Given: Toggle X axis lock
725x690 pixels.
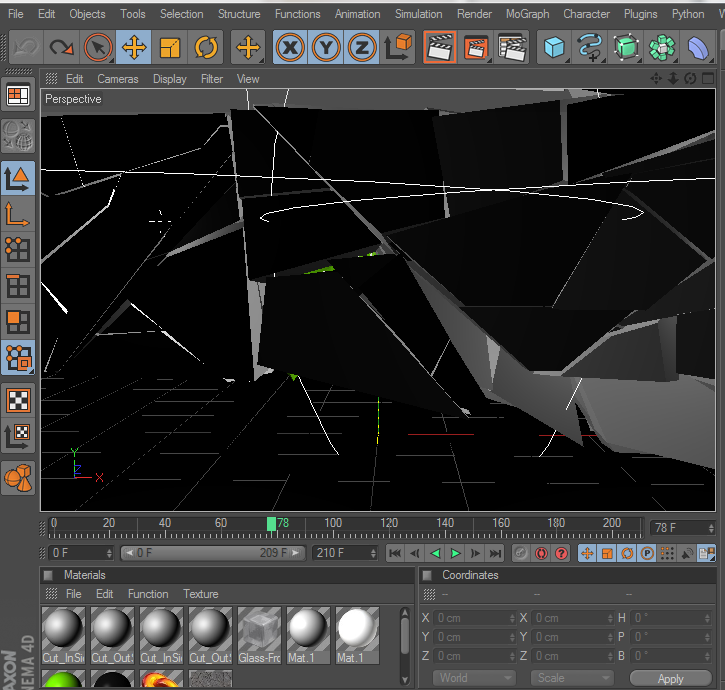Looking at the screenshot, I should 290,47.
